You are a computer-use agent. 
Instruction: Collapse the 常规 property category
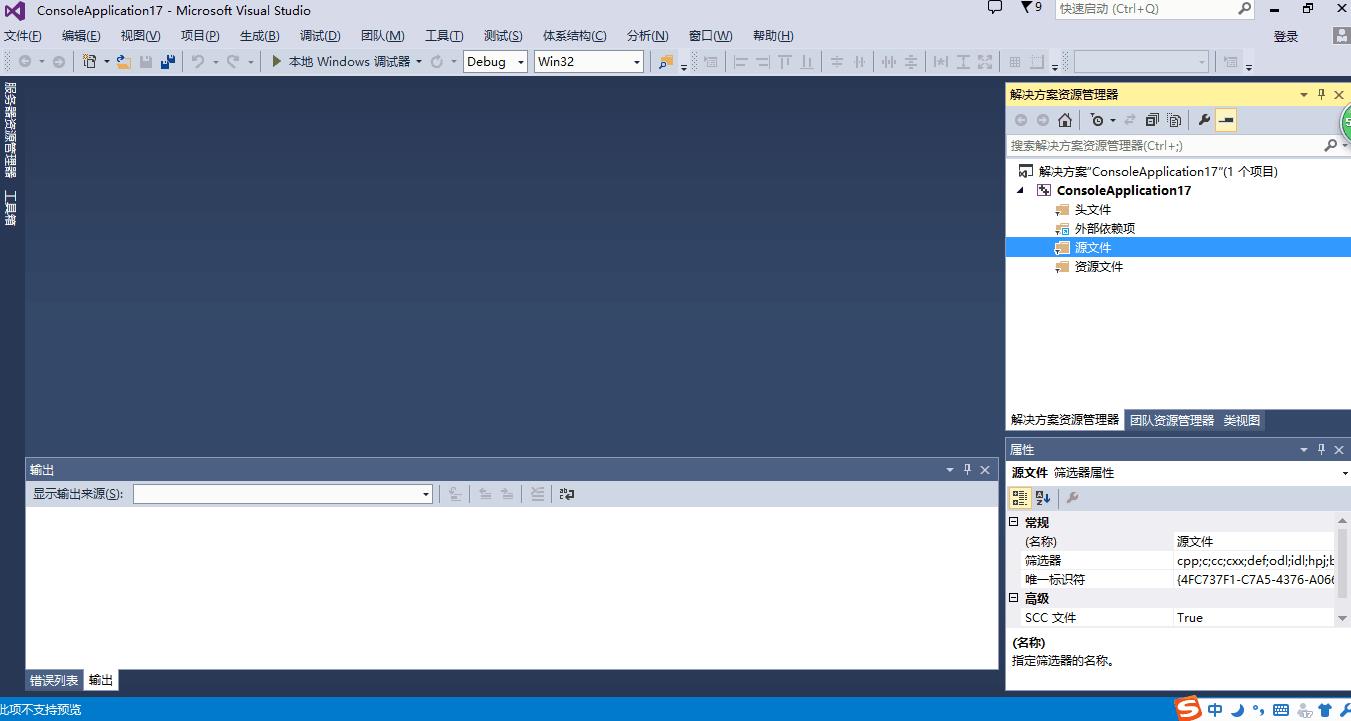1013,522
